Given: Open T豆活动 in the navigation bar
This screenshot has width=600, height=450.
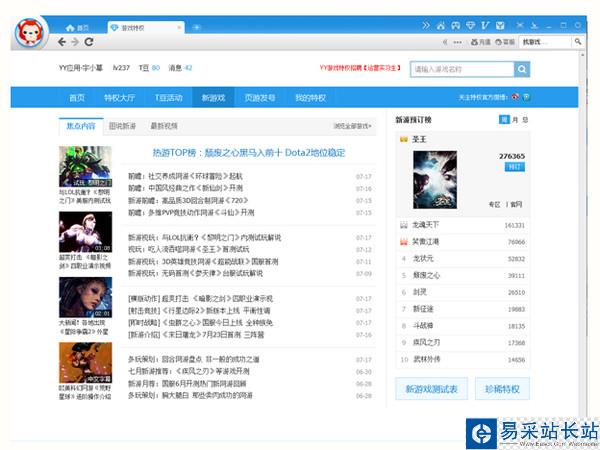Looking at the screenshot, I should pos(168,98).
